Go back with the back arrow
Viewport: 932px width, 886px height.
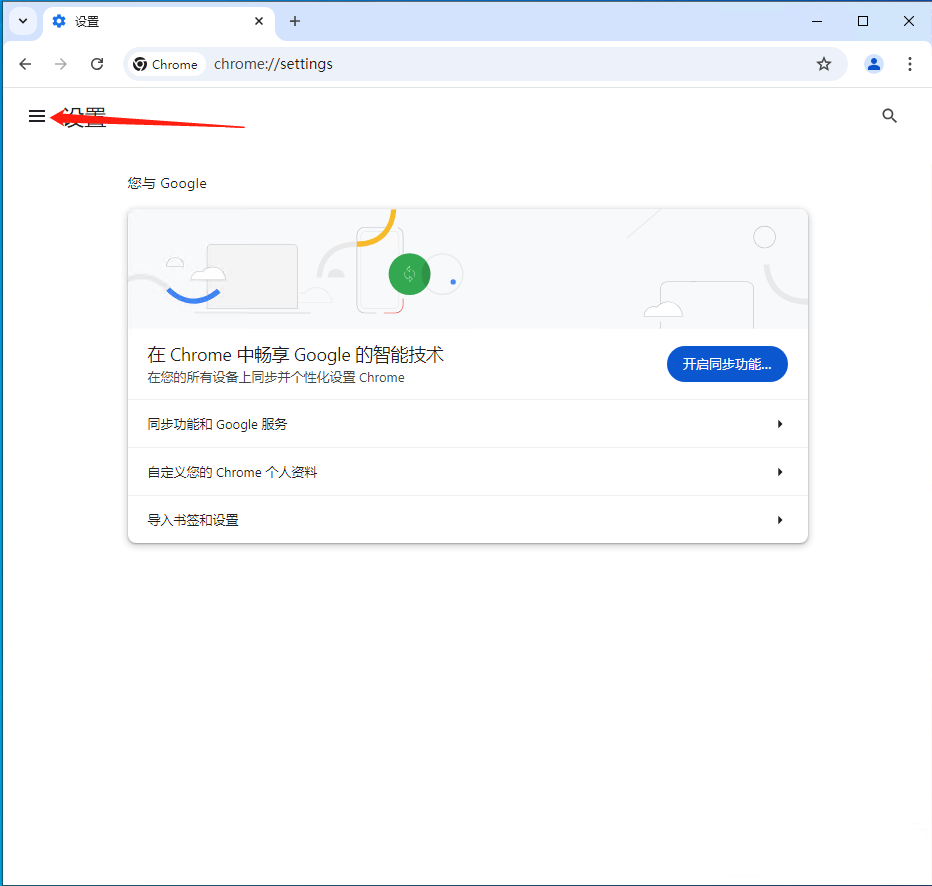click(x=25, y=64)
